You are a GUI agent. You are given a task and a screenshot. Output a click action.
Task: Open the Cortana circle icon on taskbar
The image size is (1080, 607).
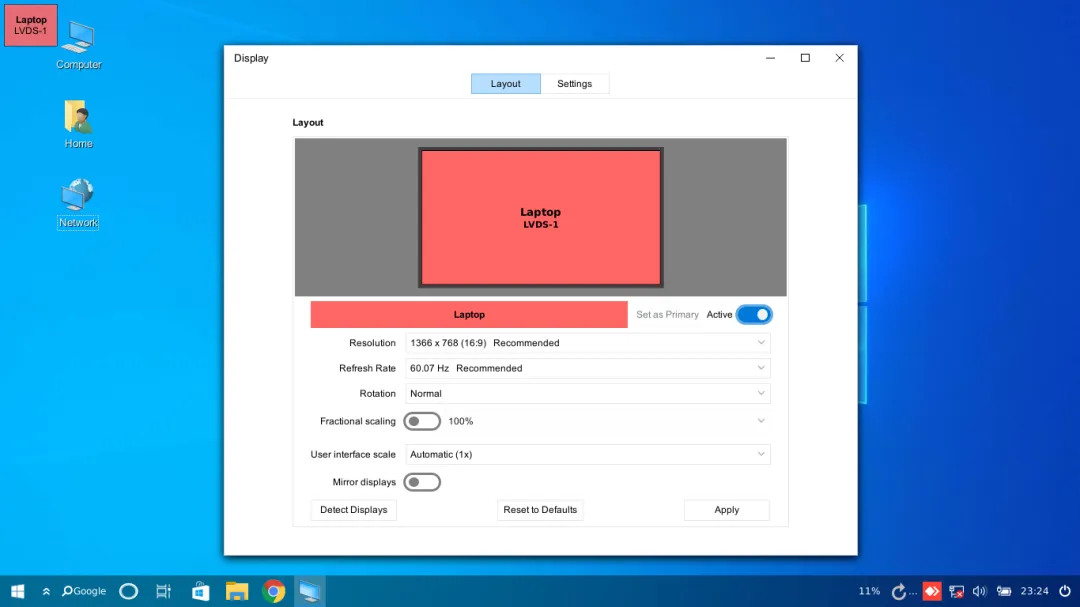[129, 591]
